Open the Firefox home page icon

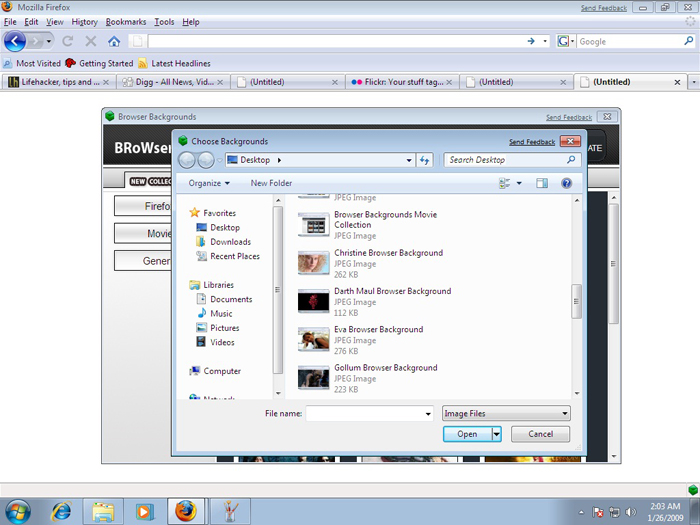[114, 42]
